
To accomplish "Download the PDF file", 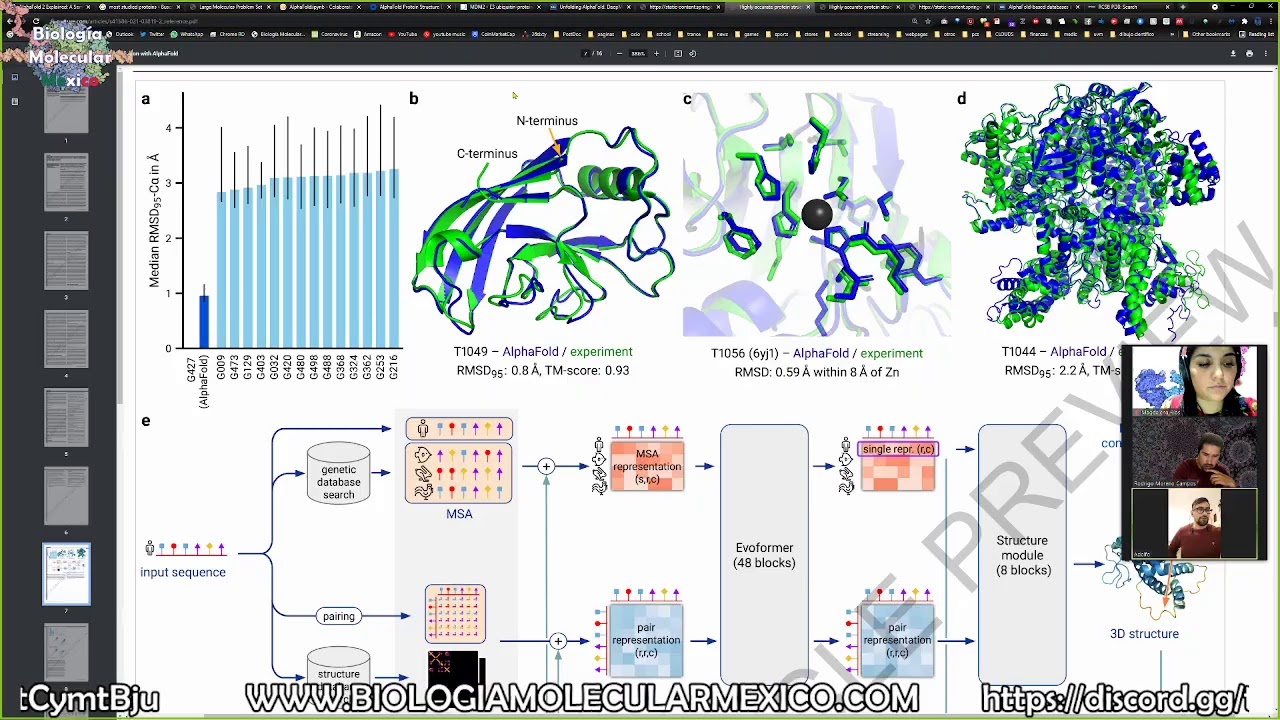I will click(1233, 53).
